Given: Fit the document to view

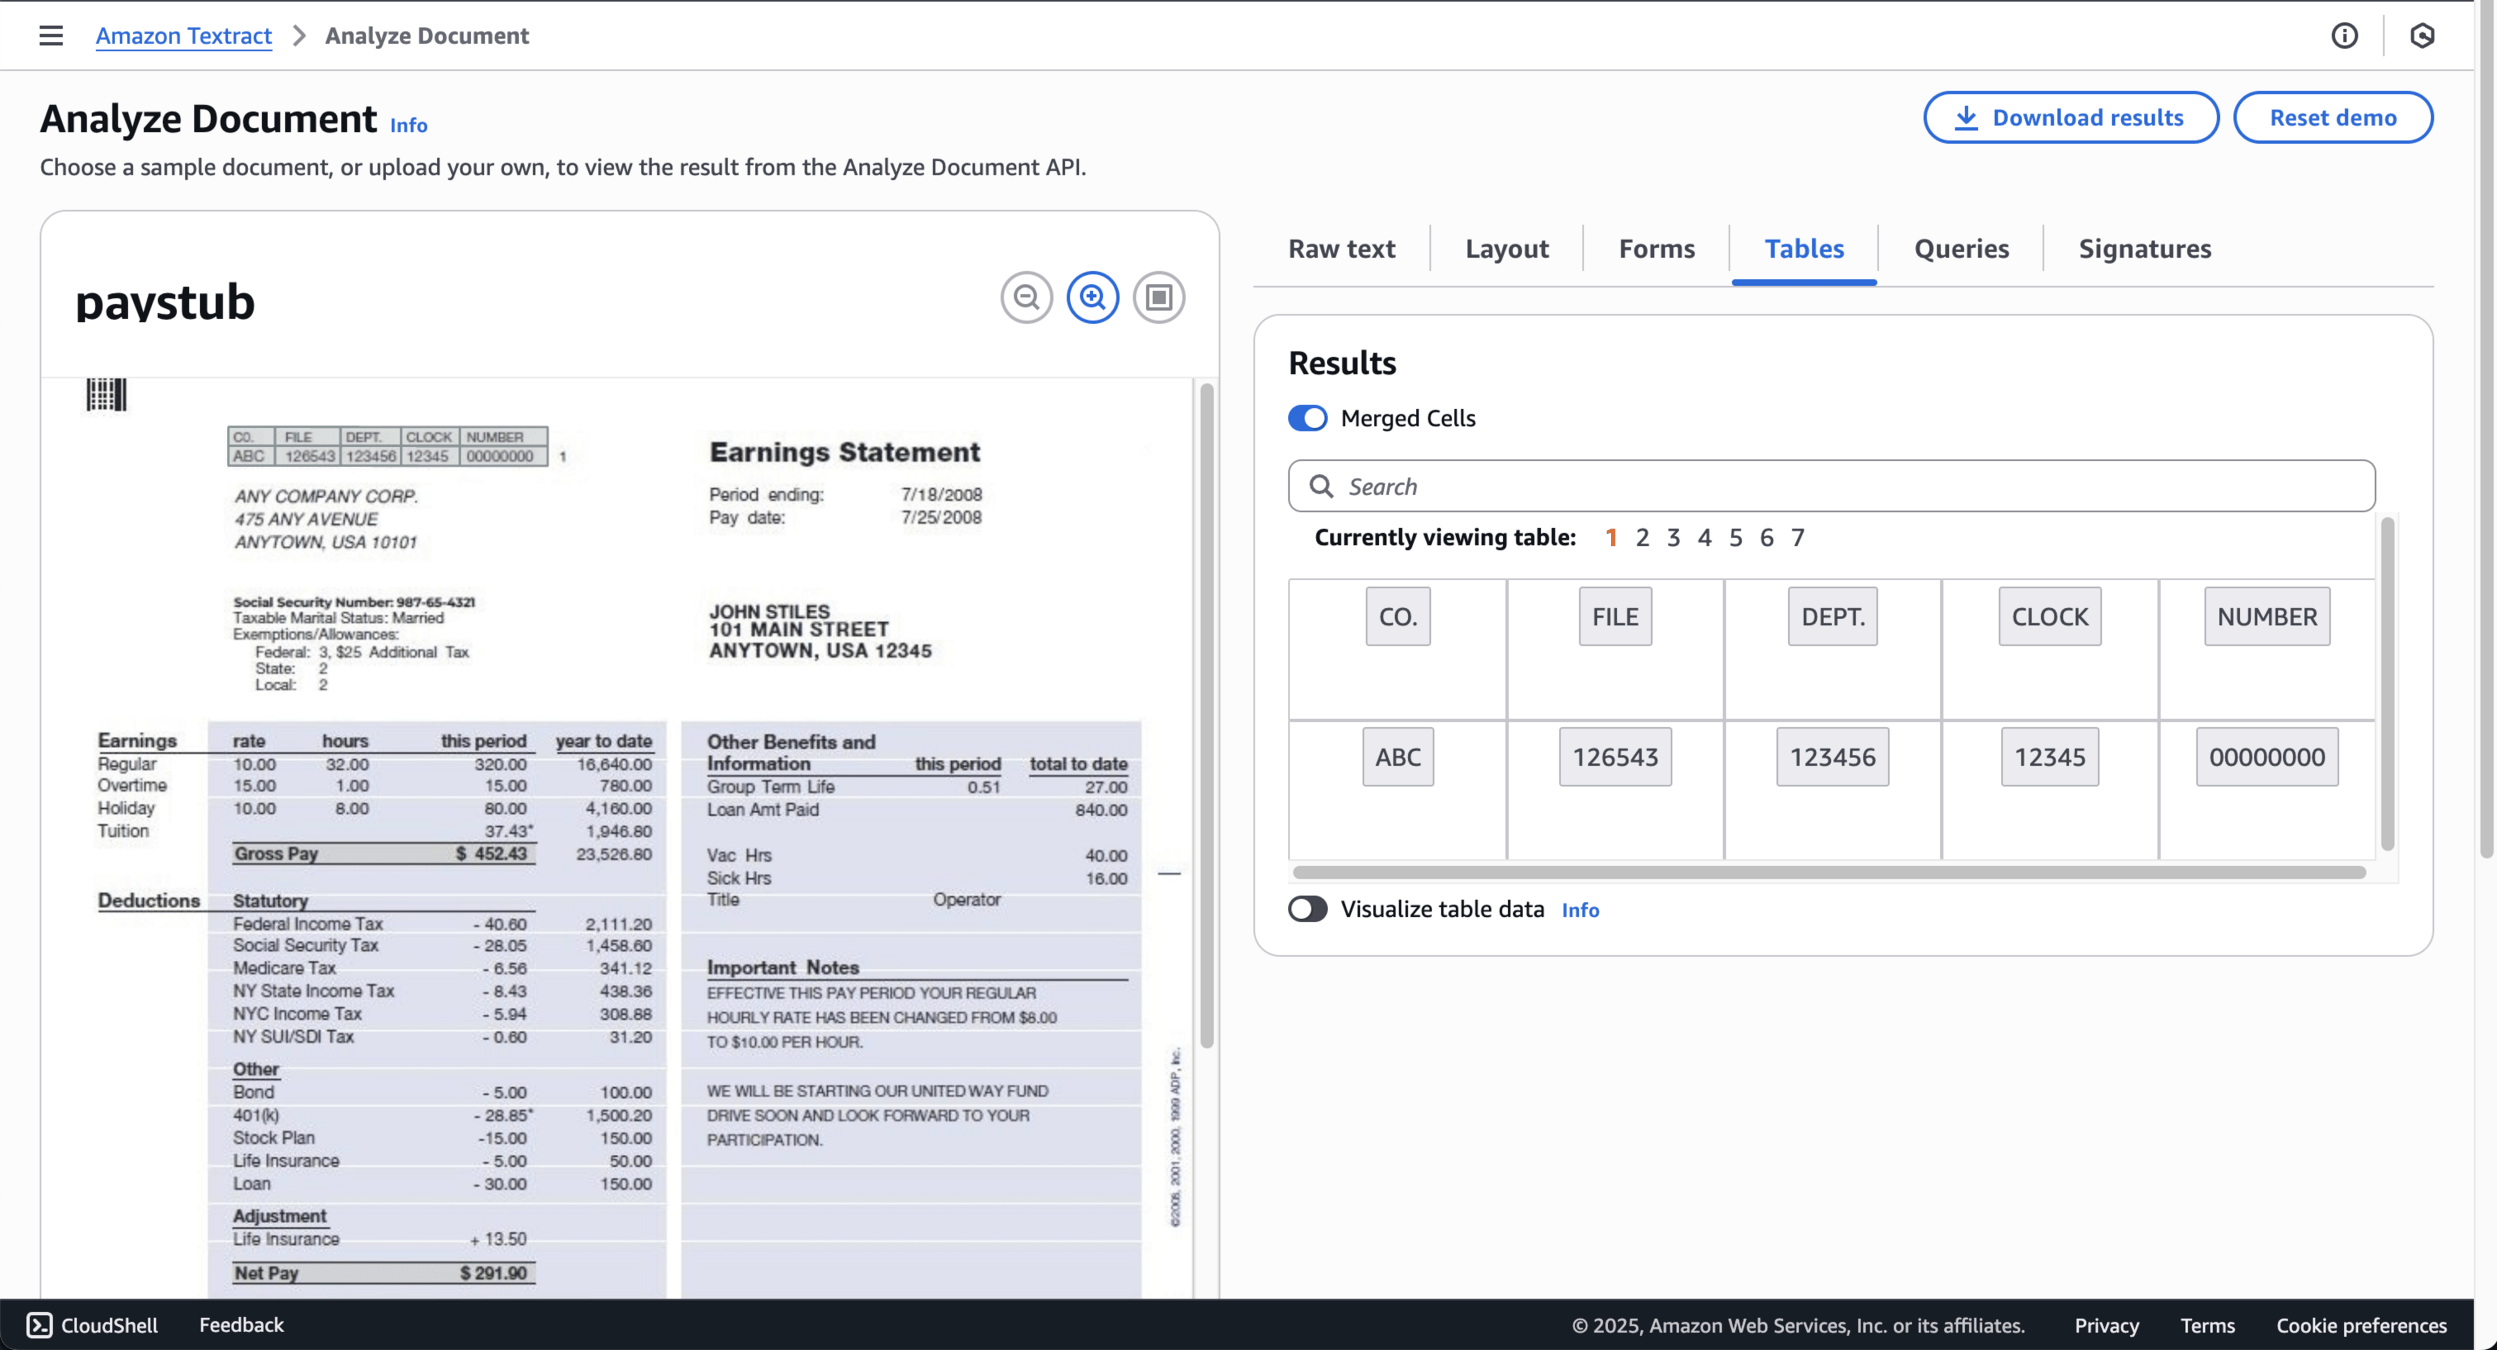Looking at the screenshot, I should [x=1158, y=297].
